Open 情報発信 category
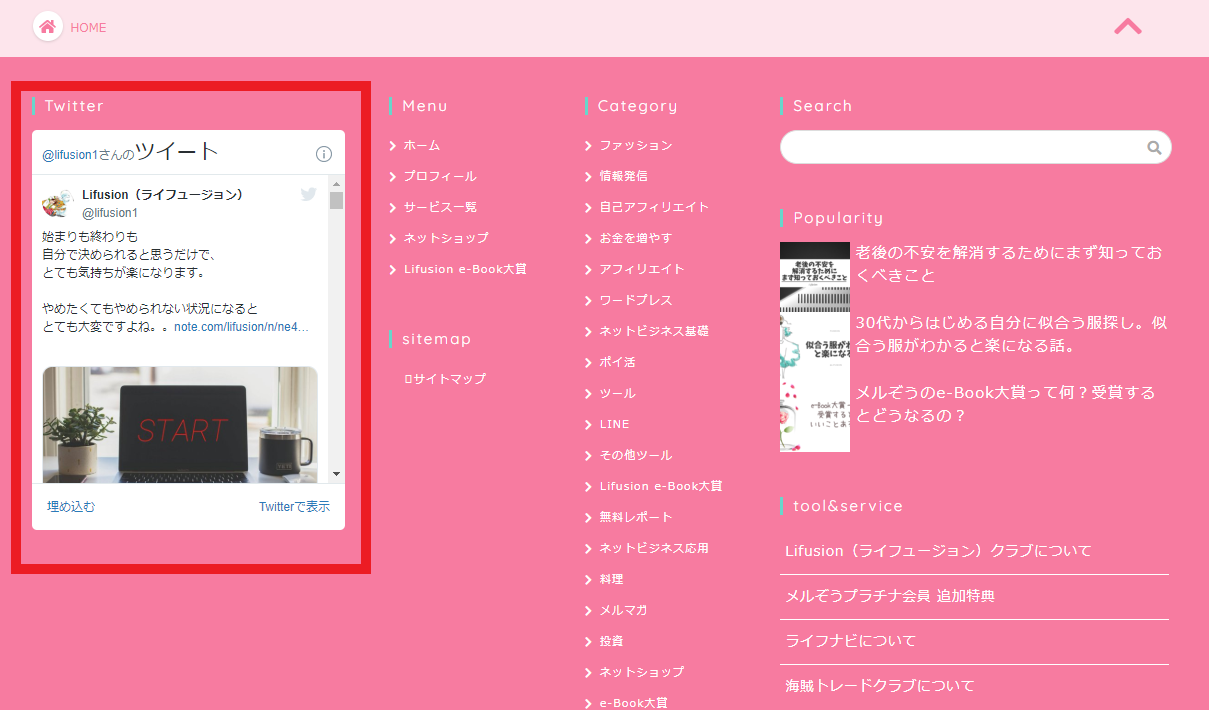The width and height of the screenshot is (1209, 710). pyautogui.click(x=624, y=176)
